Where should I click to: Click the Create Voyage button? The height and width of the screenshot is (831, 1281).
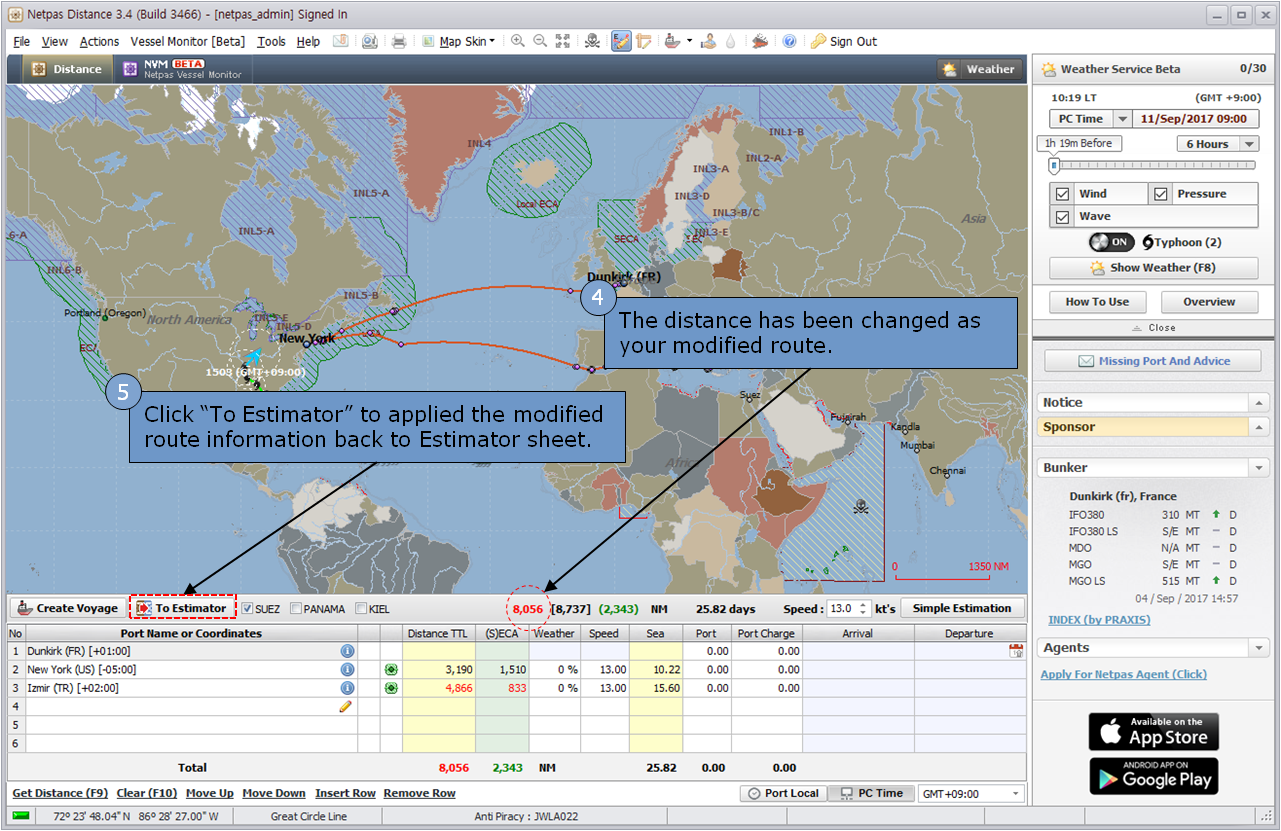pyautogui.click(x=67, y=608)
